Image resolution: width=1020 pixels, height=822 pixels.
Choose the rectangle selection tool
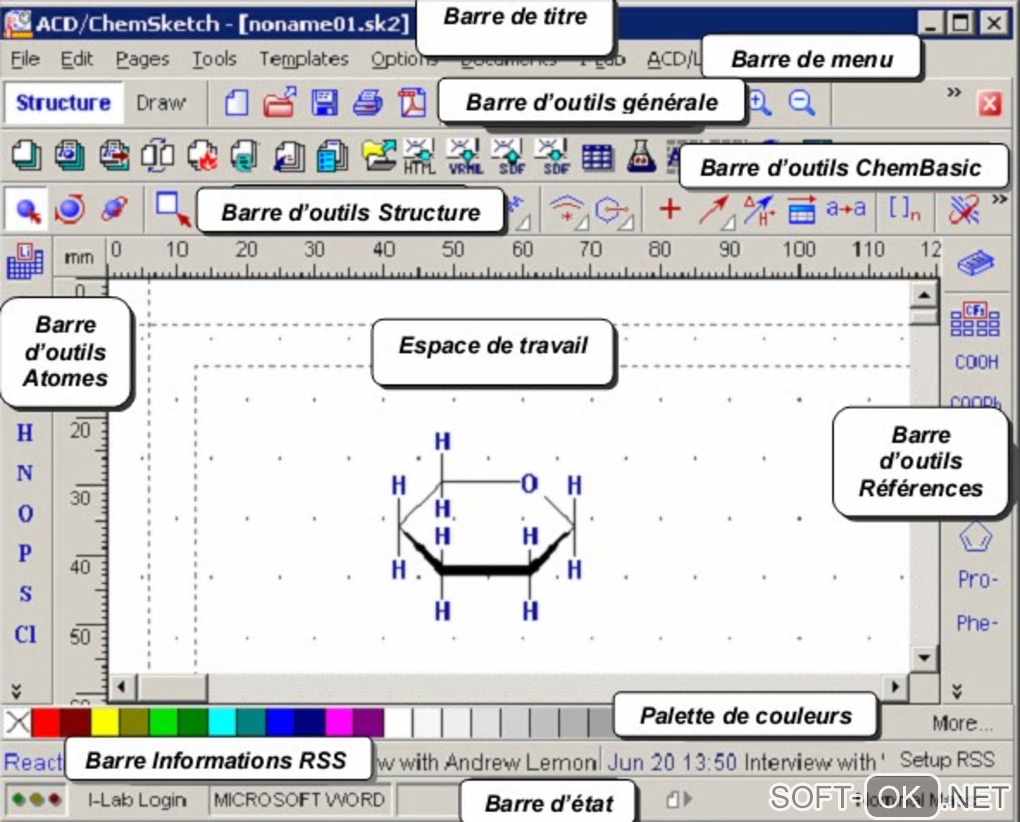tap(173, 209)
